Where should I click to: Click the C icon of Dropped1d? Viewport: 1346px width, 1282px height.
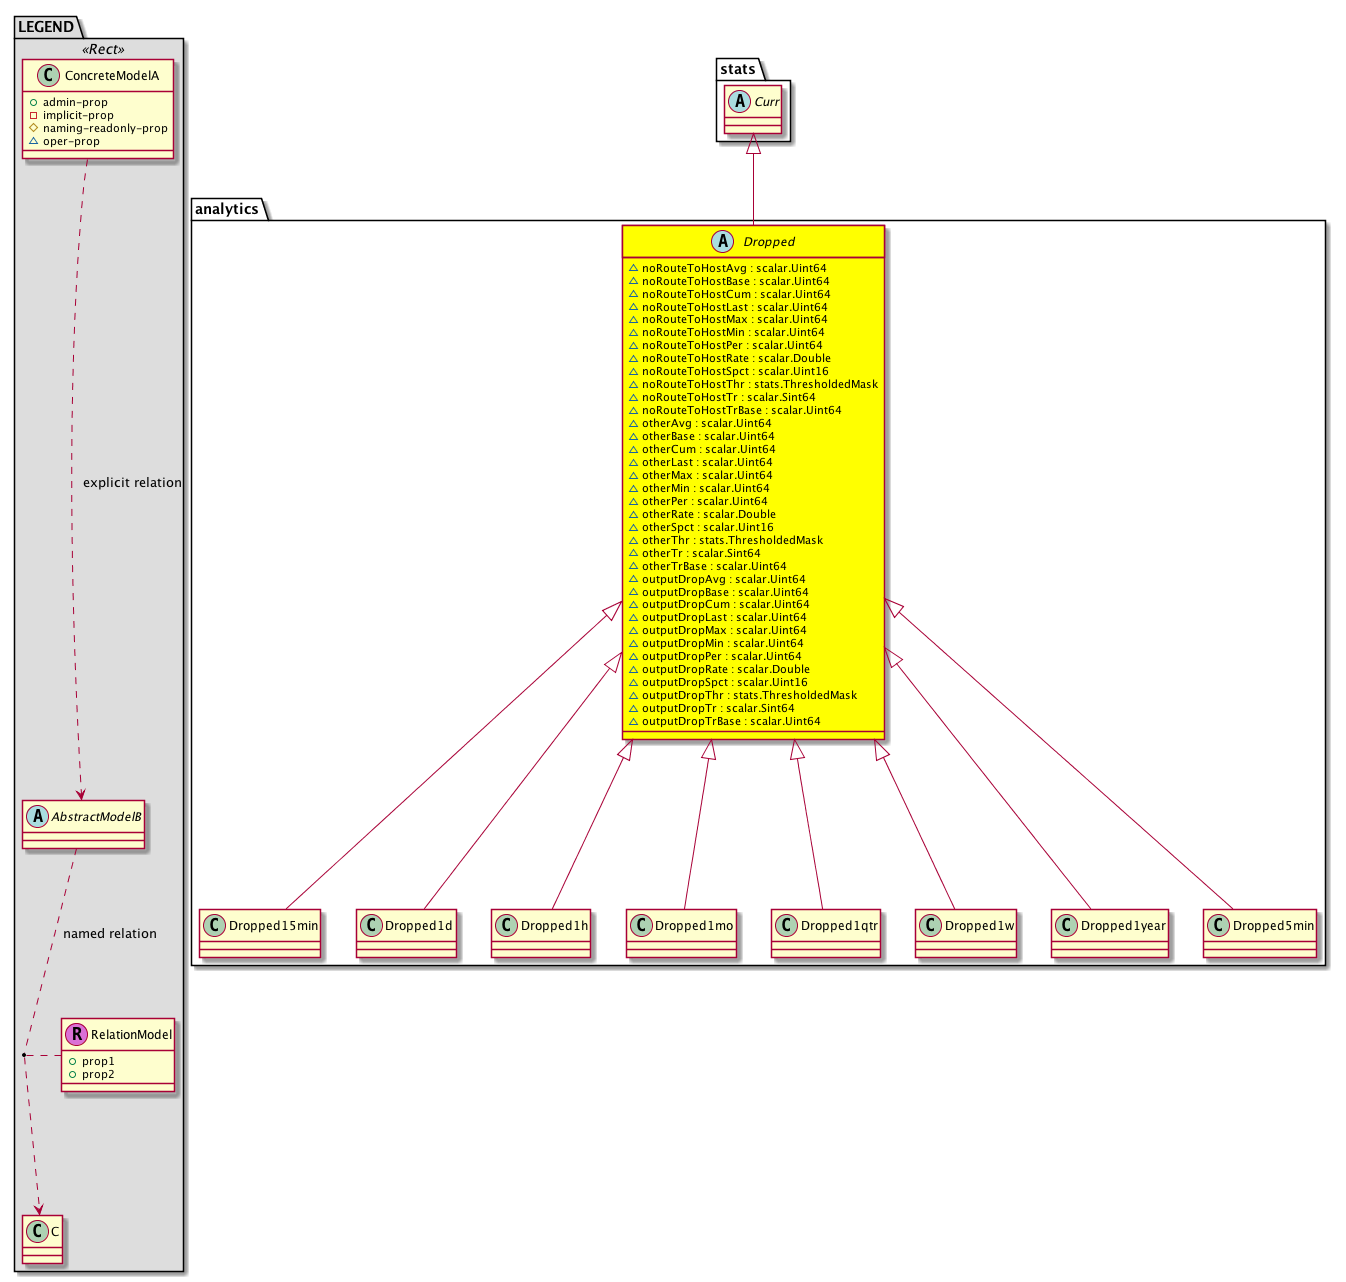(x=371, y=926)
